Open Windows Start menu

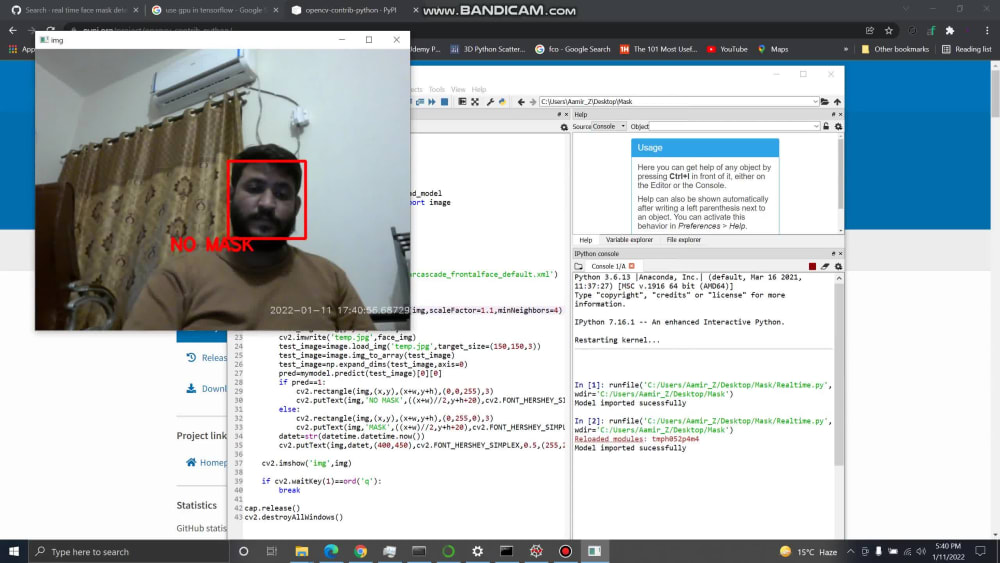(x=14, y=552)
